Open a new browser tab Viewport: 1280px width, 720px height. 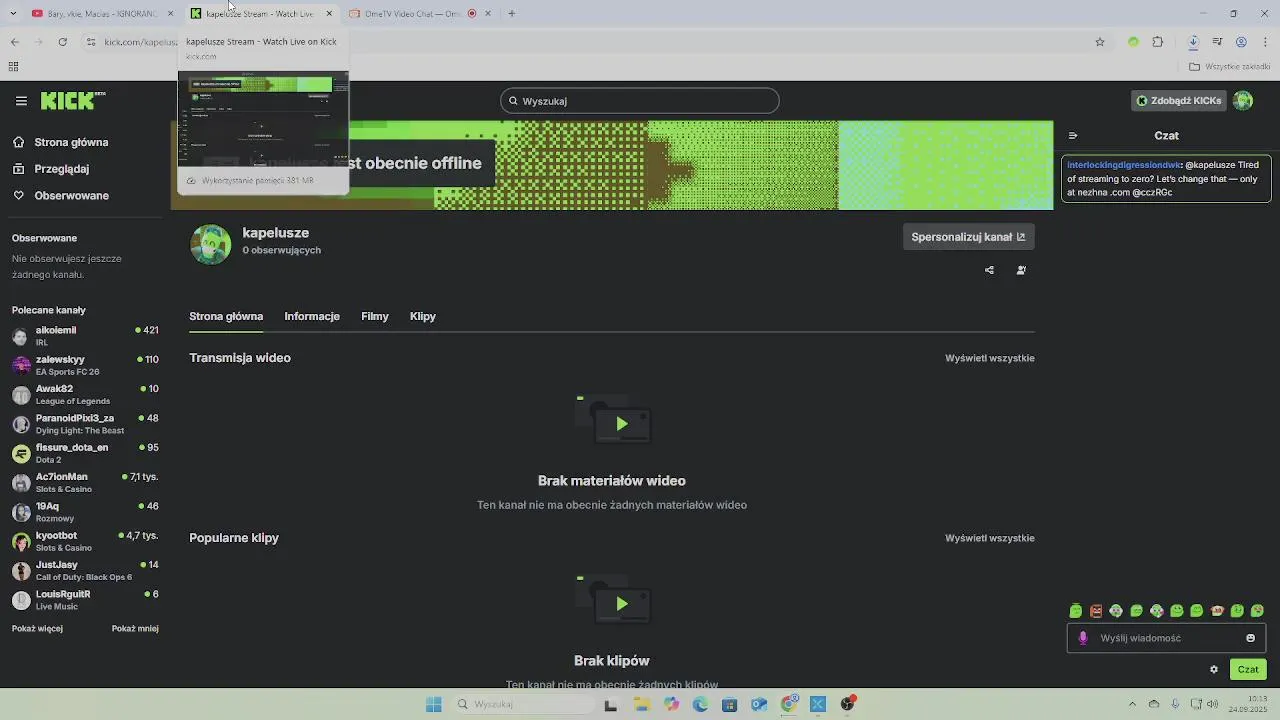(512, 13)
